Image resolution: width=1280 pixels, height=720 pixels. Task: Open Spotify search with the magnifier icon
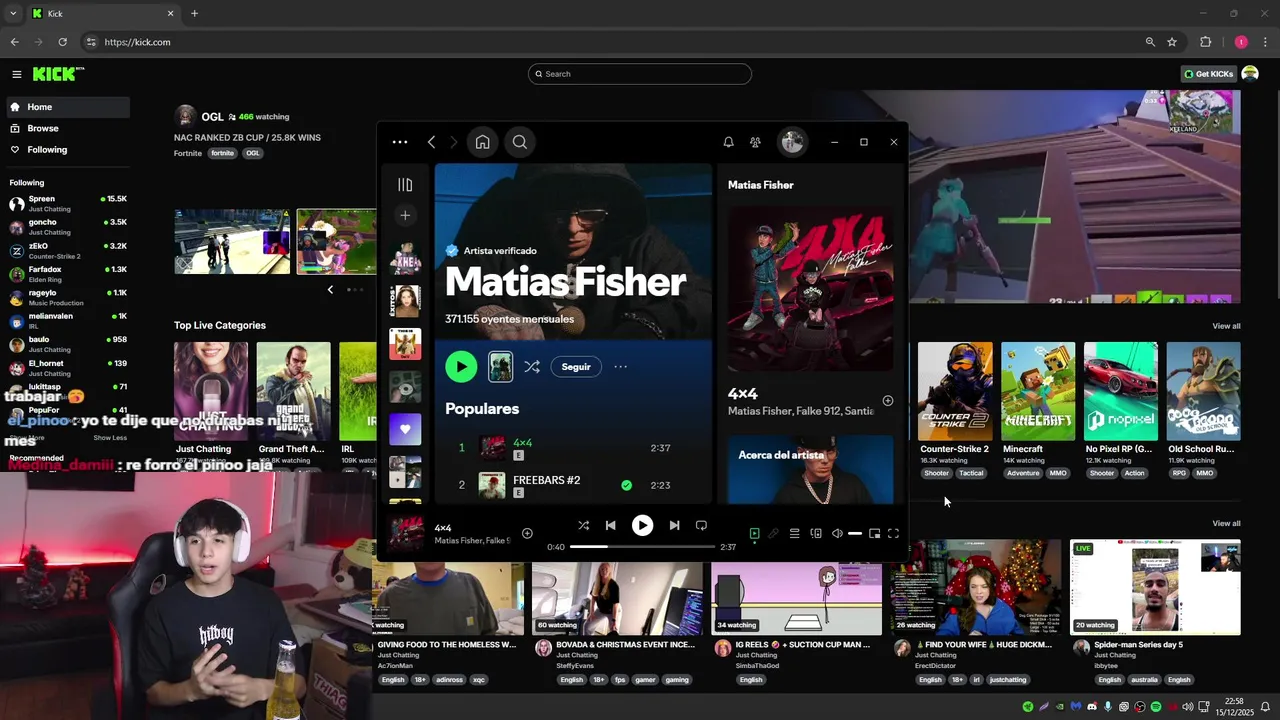[520, 142]
